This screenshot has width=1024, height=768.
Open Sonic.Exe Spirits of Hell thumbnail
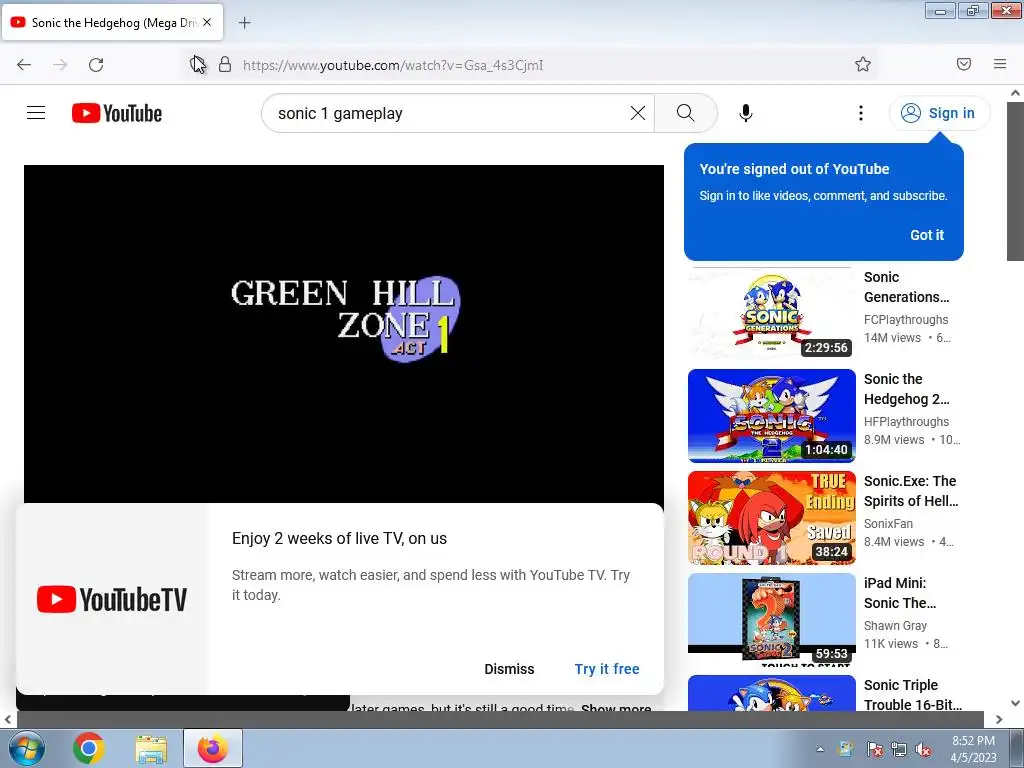(x=771, y=517)
